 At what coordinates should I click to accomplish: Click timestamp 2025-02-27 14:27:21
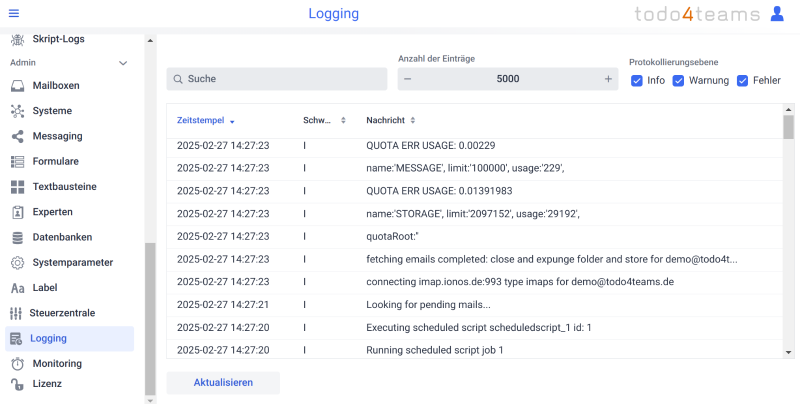click(x=223, y=305)
